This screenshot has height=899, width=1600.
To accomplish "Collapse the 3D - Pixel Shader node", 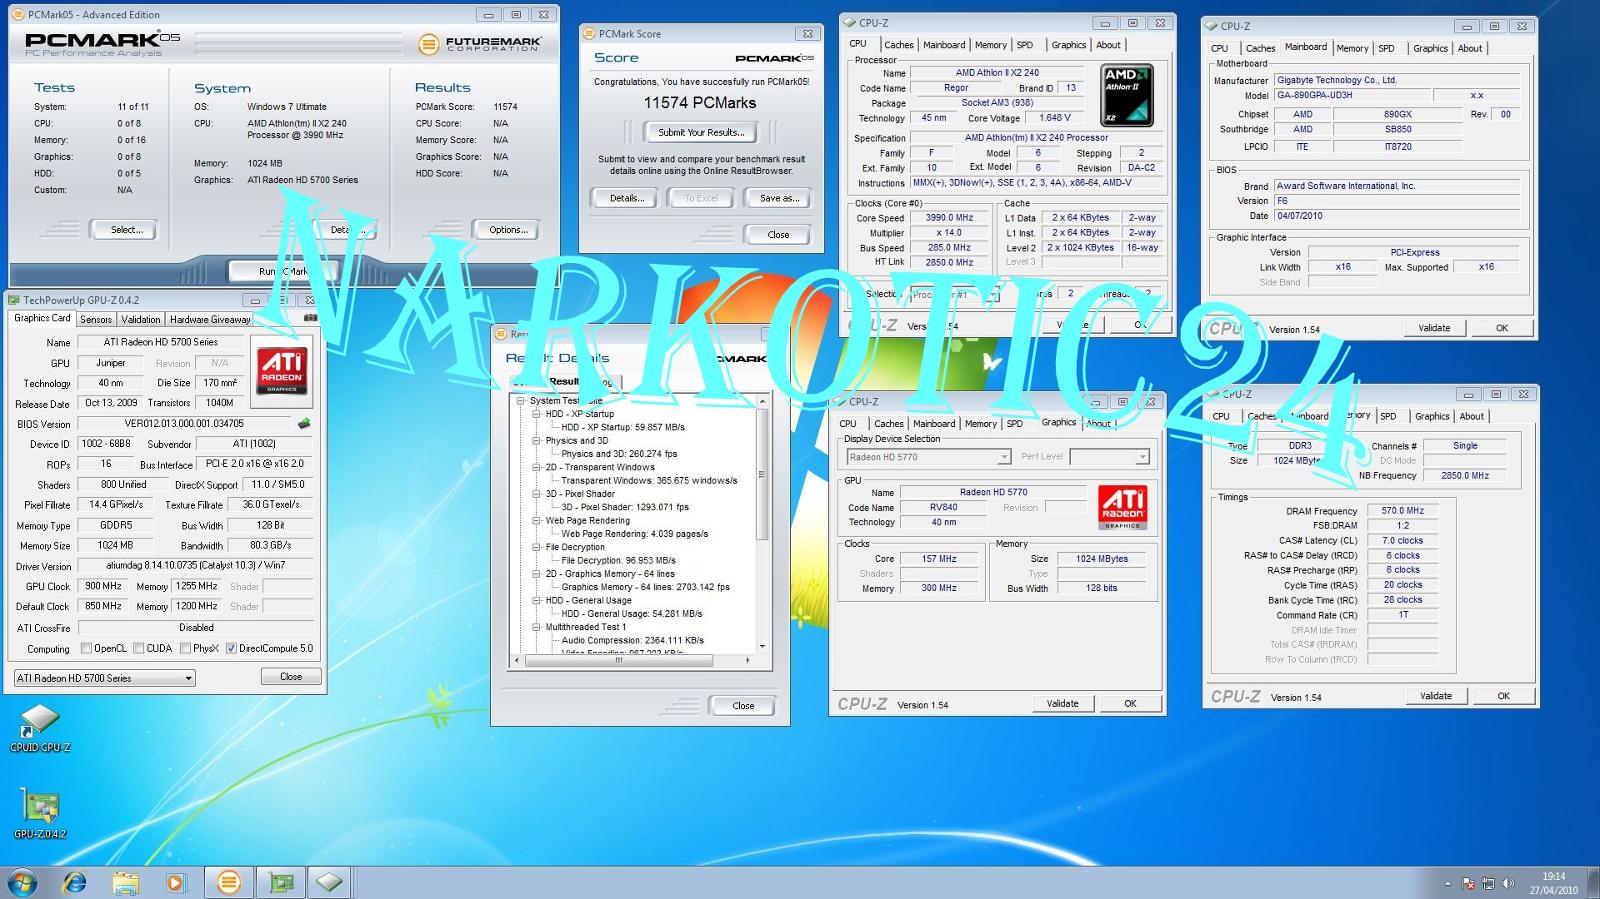I will click(x=536, y=494).
